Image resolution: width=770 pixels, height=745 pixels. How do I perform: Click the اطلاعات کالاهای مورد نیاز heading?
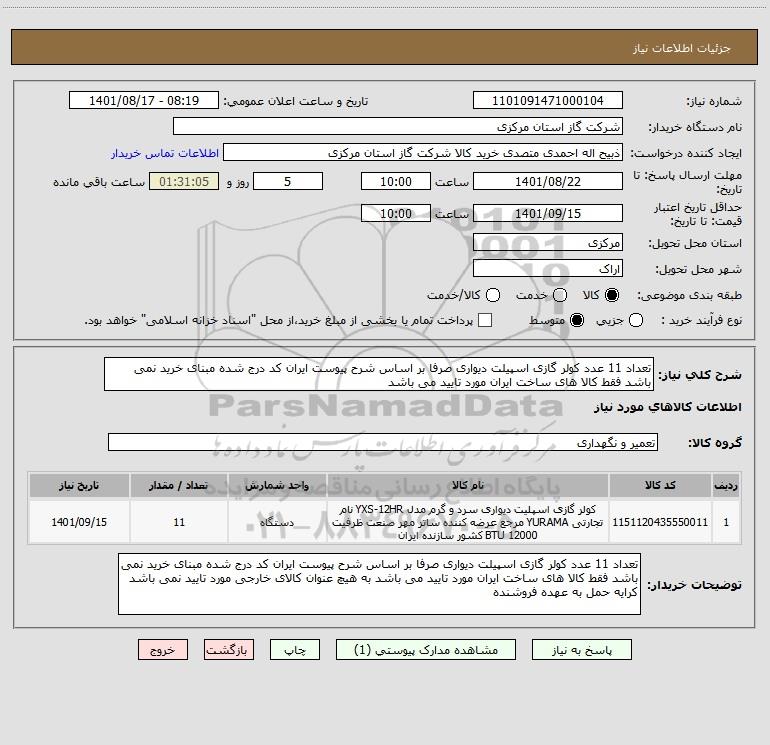pos(667,407)
